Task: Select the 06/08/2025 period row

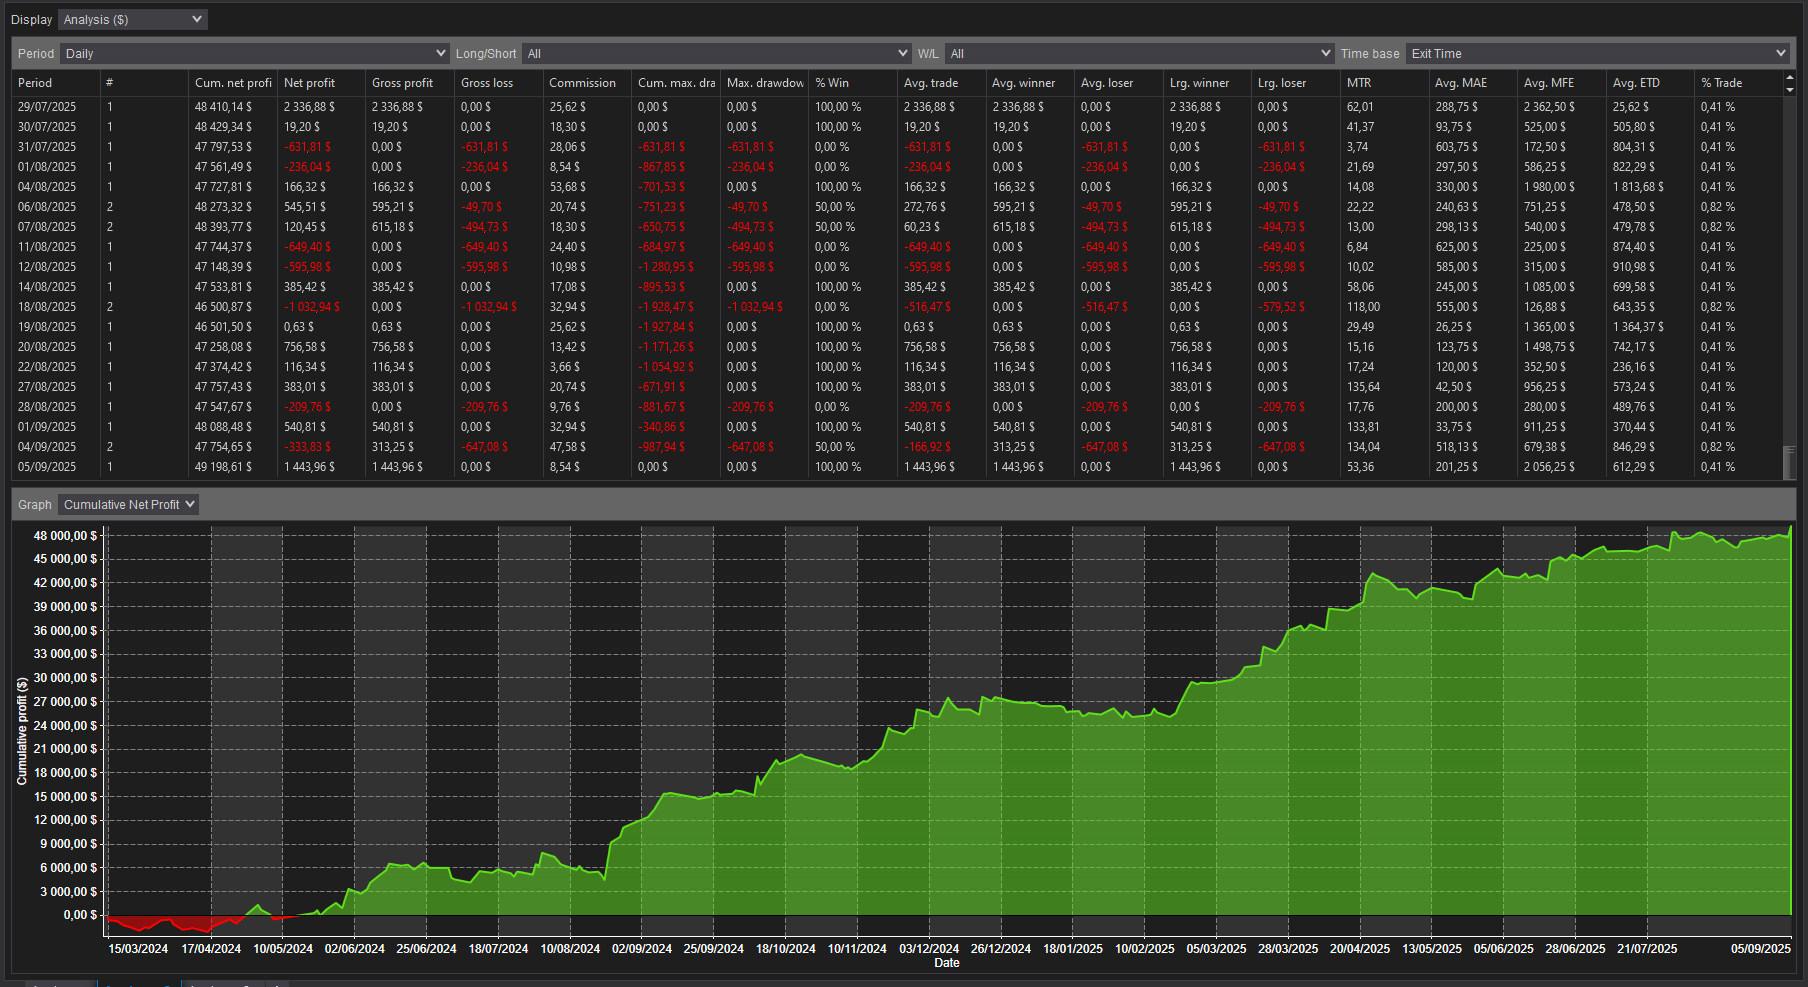Action: (897, 207)
